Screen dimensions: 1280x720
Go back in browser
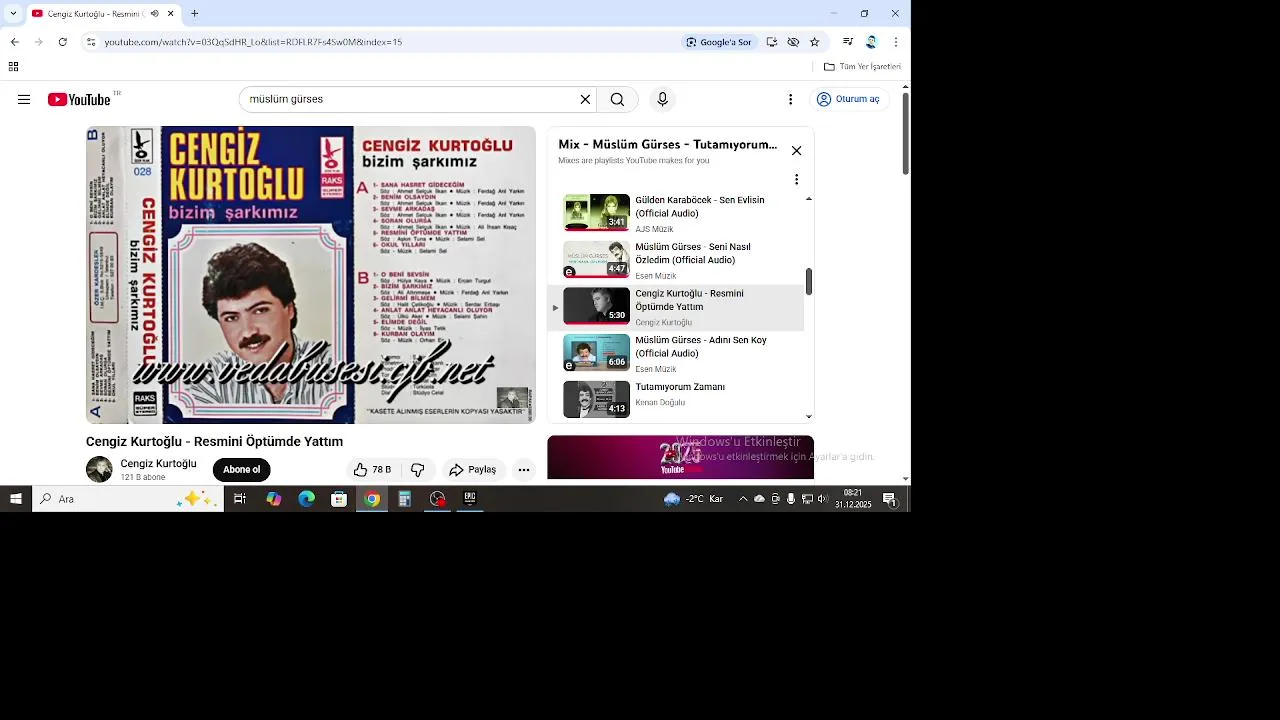14,42
